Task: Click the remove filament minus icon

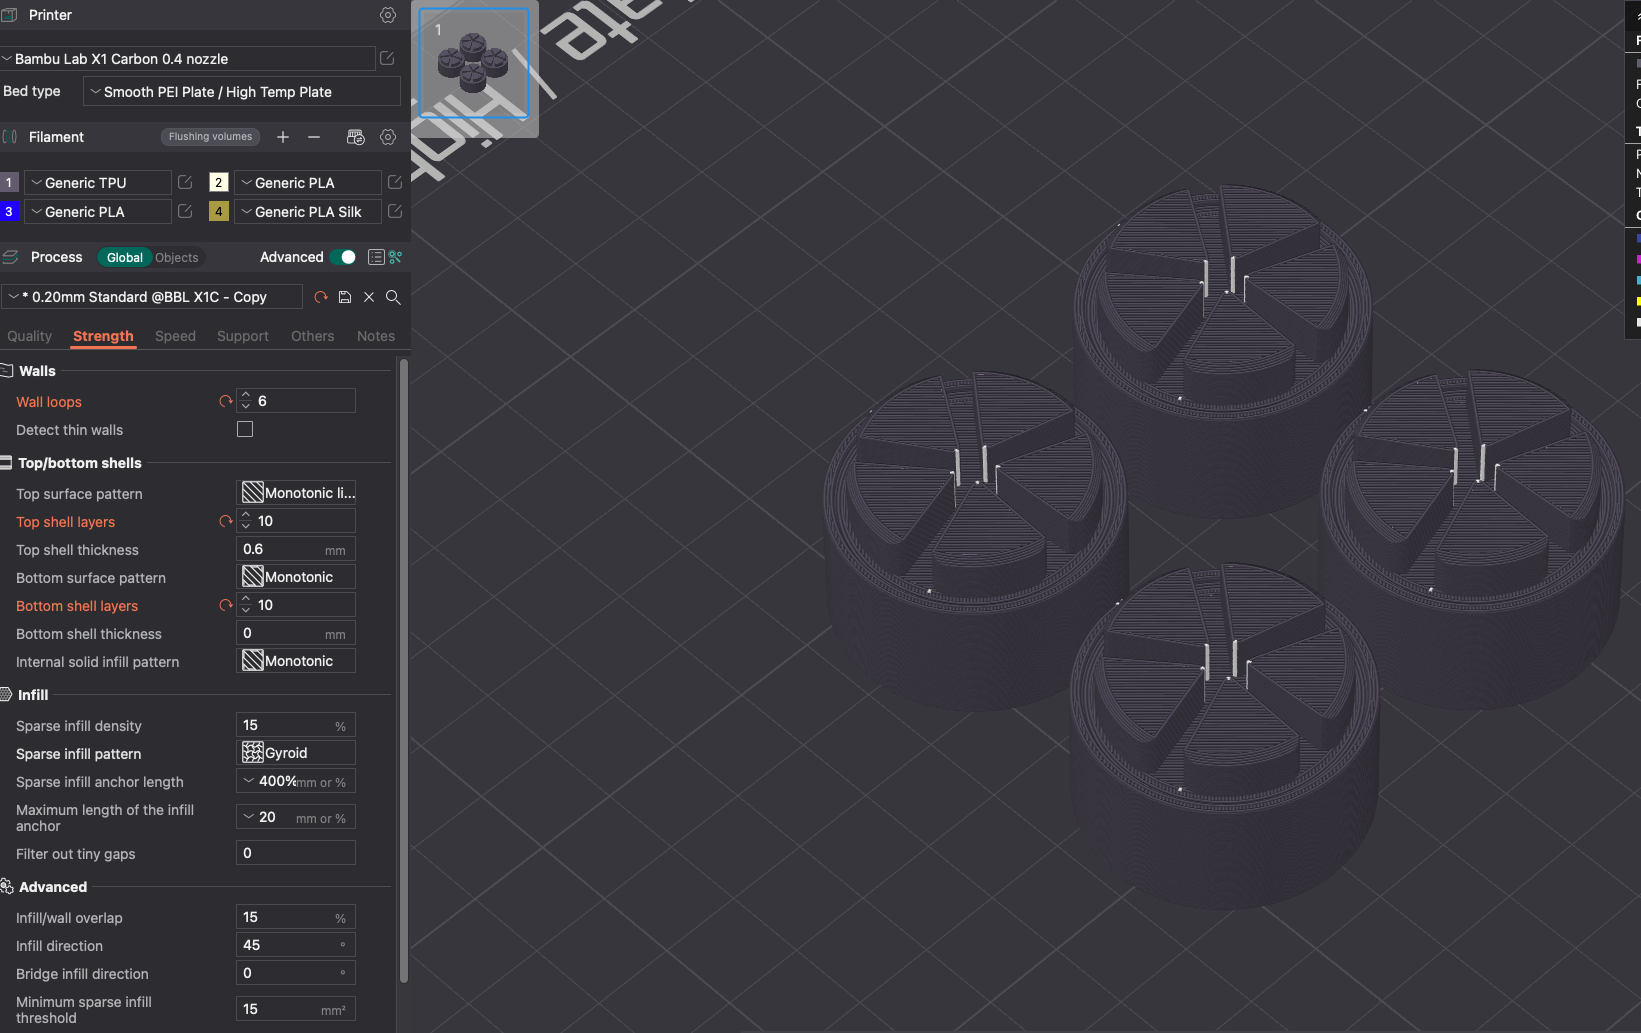Action: (314, 137)
